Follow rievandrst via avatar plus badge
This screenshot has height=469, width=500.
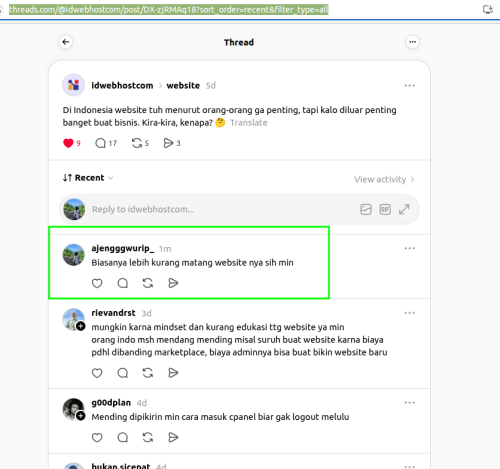click(x=81, y=326)
